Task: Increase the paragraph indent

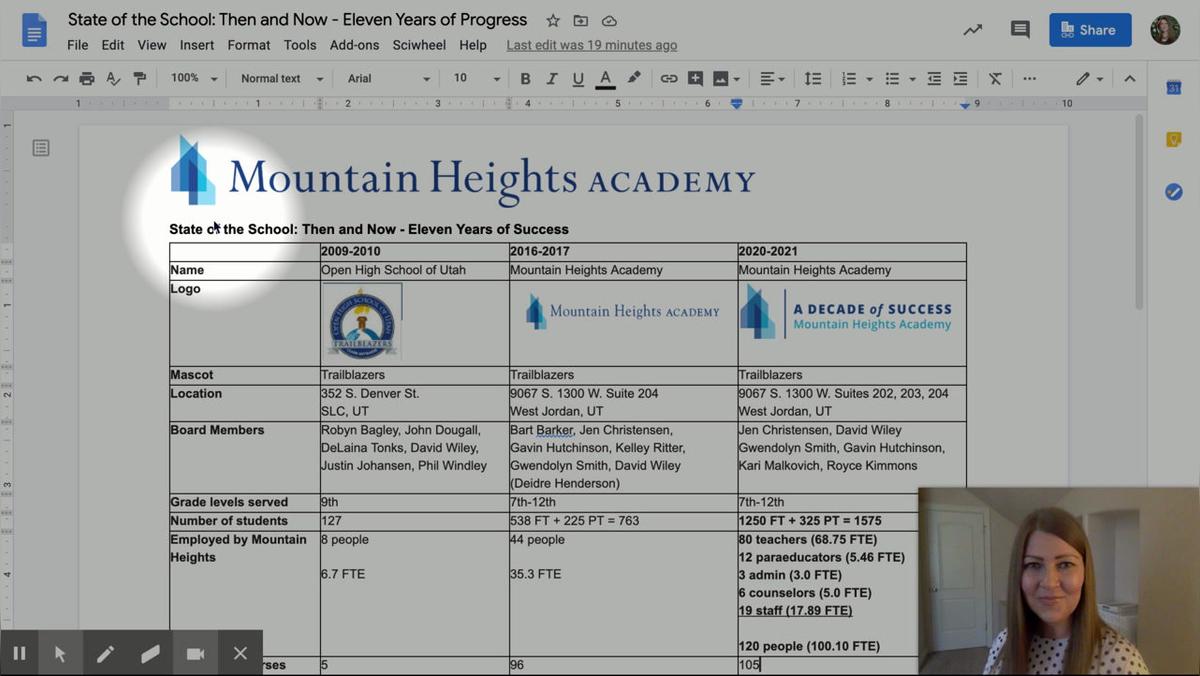Action: coord(960,78)
